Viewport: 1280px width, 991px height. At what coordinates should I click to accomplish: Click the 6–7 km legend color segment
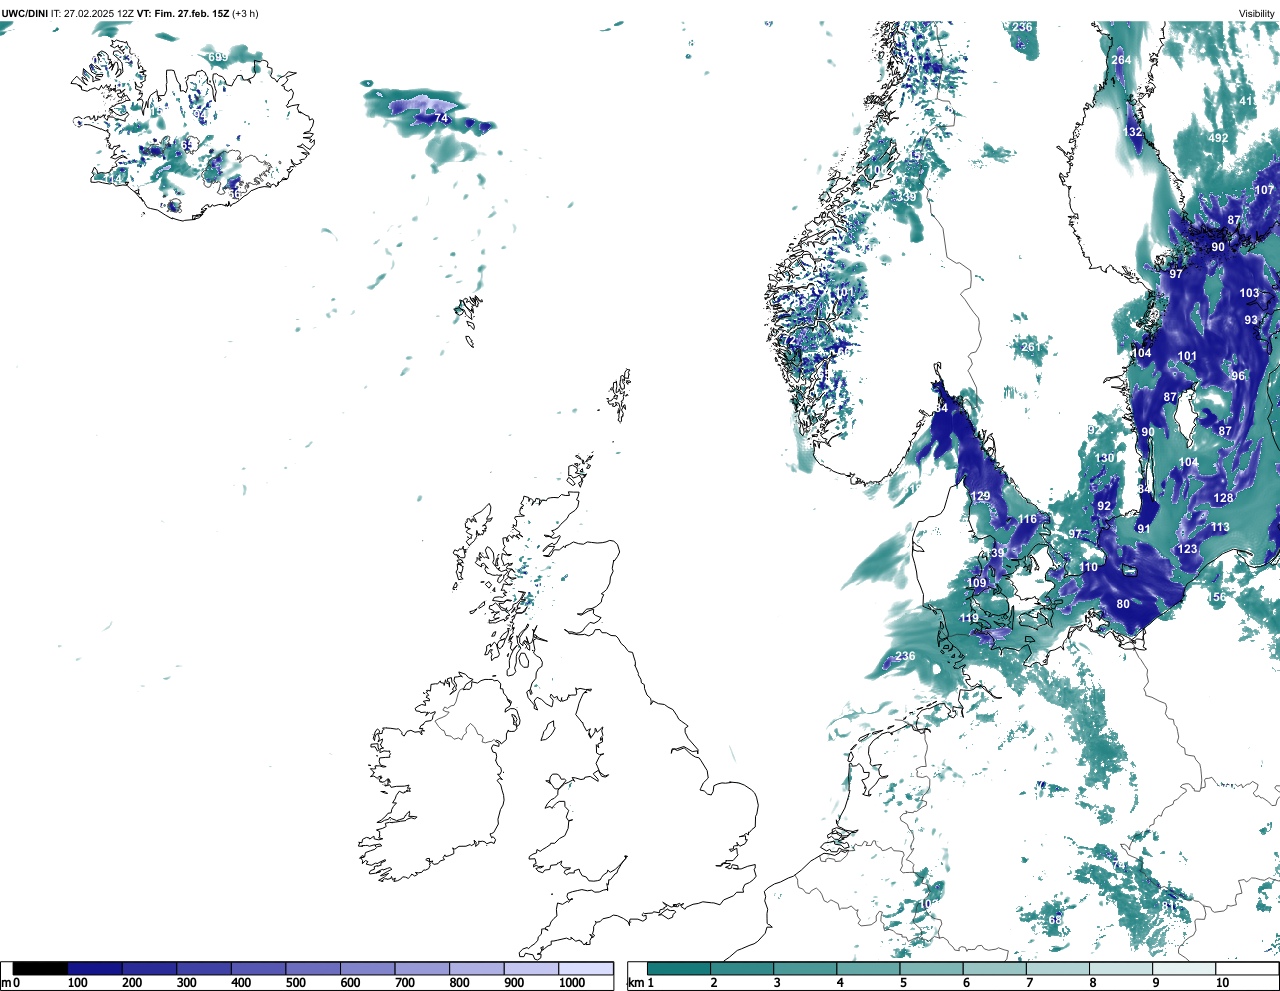pos(994,968)
